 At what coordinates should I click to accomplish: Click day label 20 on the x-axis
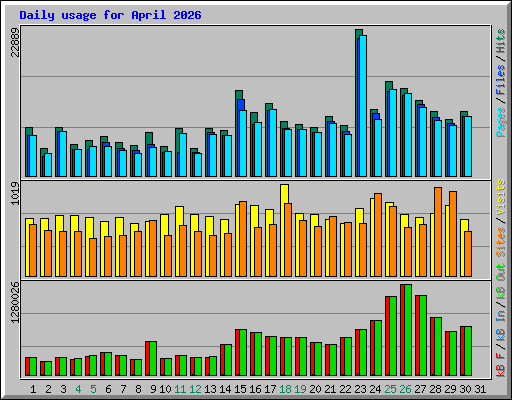pyautogui.click(x=315, y=389)
